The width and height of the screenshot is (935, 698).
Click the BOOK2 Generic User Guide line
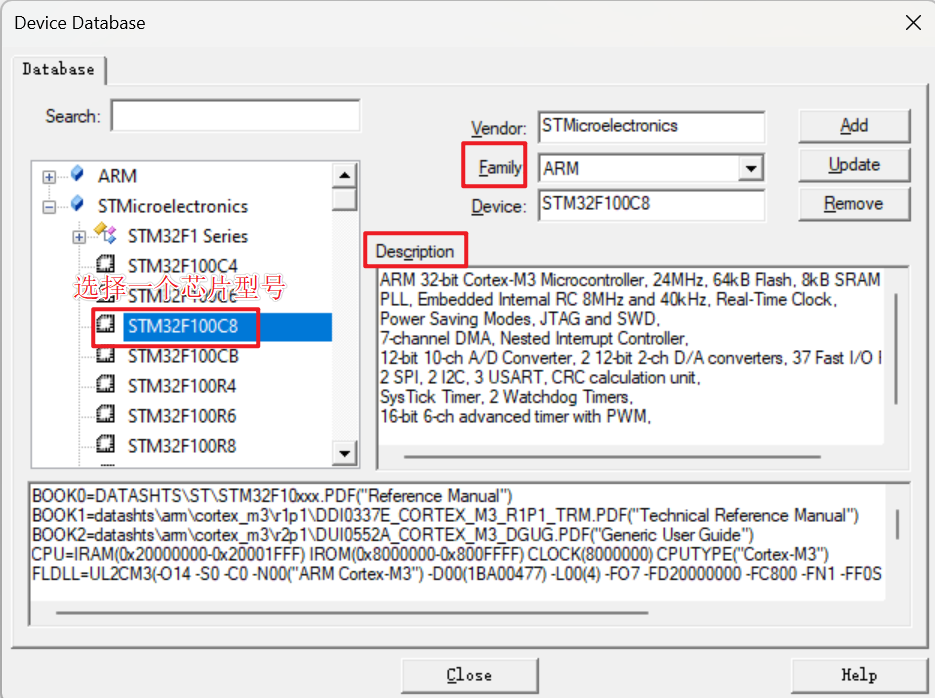click(x=393, y=535)
